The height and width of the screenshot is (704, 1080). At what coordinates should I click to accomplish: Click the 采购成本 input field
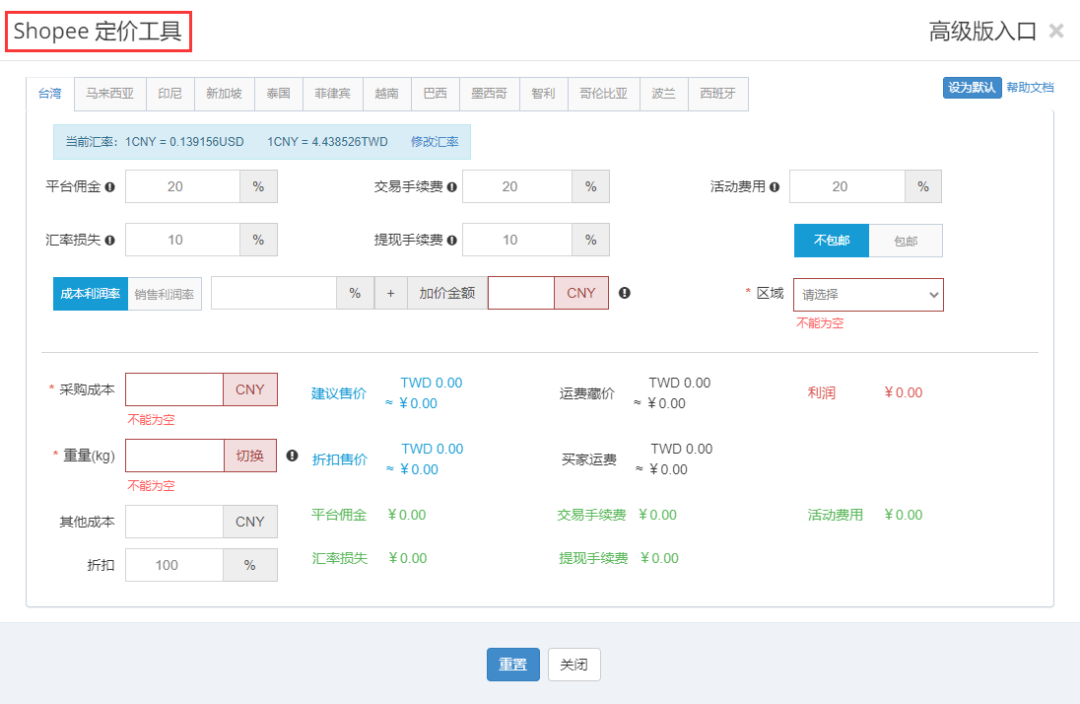pyautogui.click(x=174, y=389)
